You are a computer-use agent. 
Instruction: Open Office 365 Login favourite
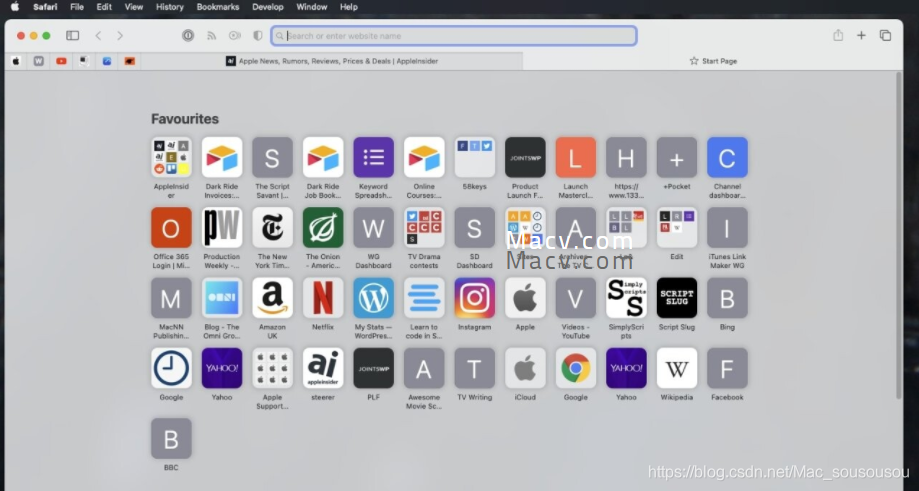[171, 227]
